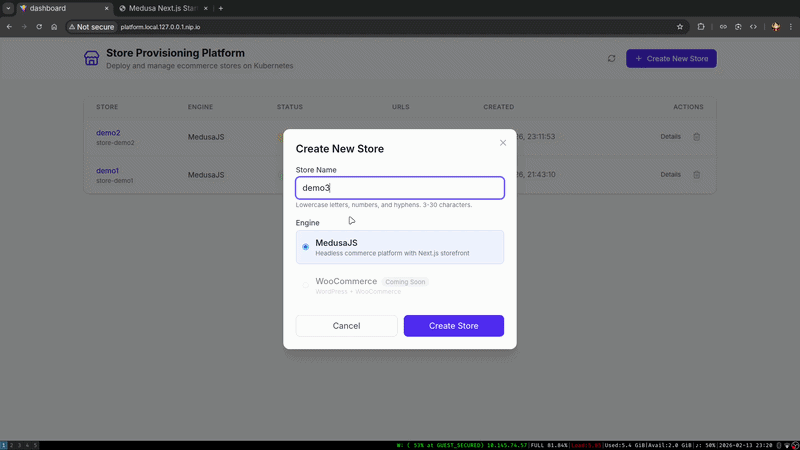800x450 pixels.
Task: Click the CREATED column header
Action: point(498,107)
